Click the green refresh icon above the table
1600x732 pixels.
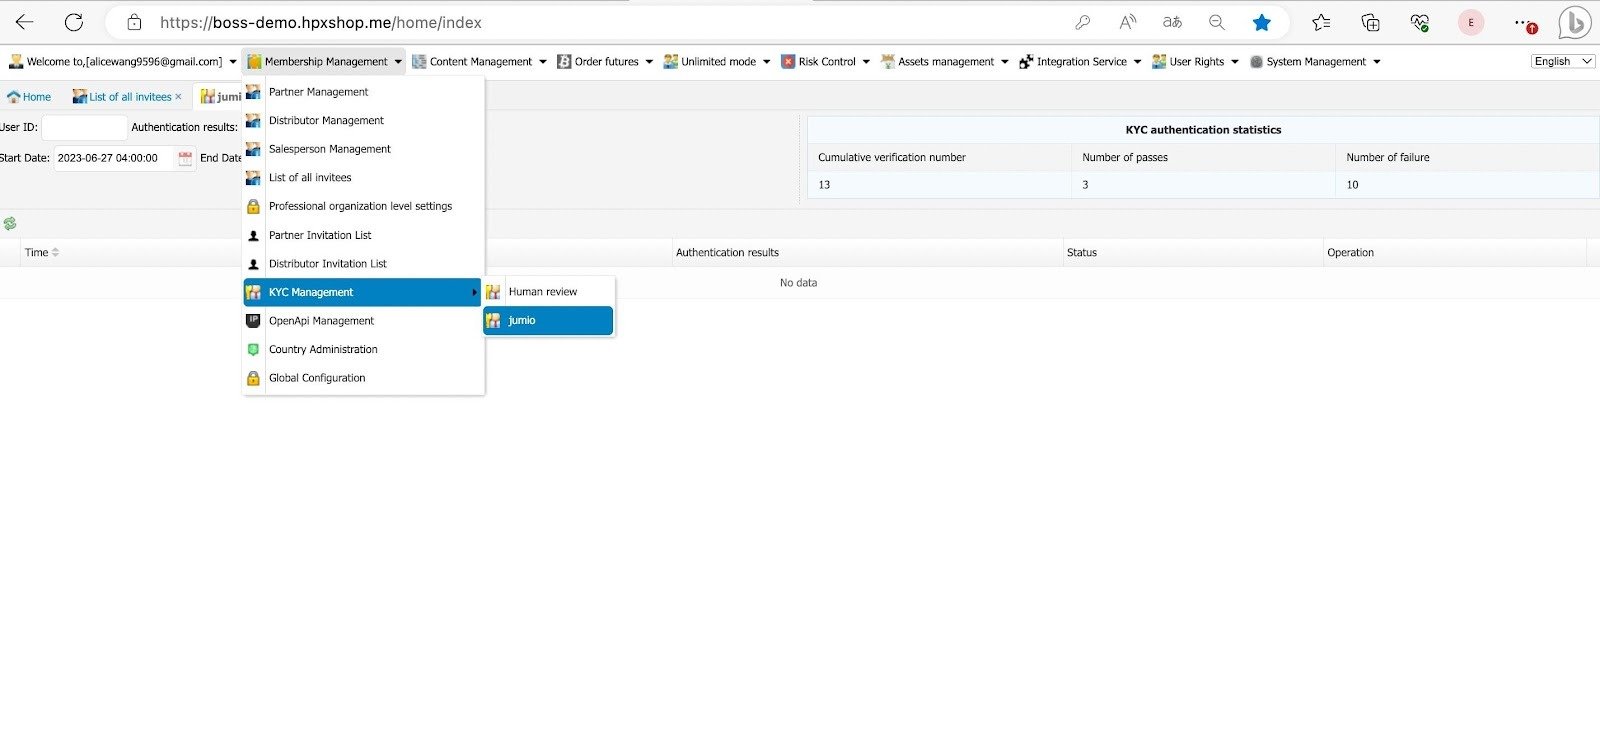tap(10, 224)
